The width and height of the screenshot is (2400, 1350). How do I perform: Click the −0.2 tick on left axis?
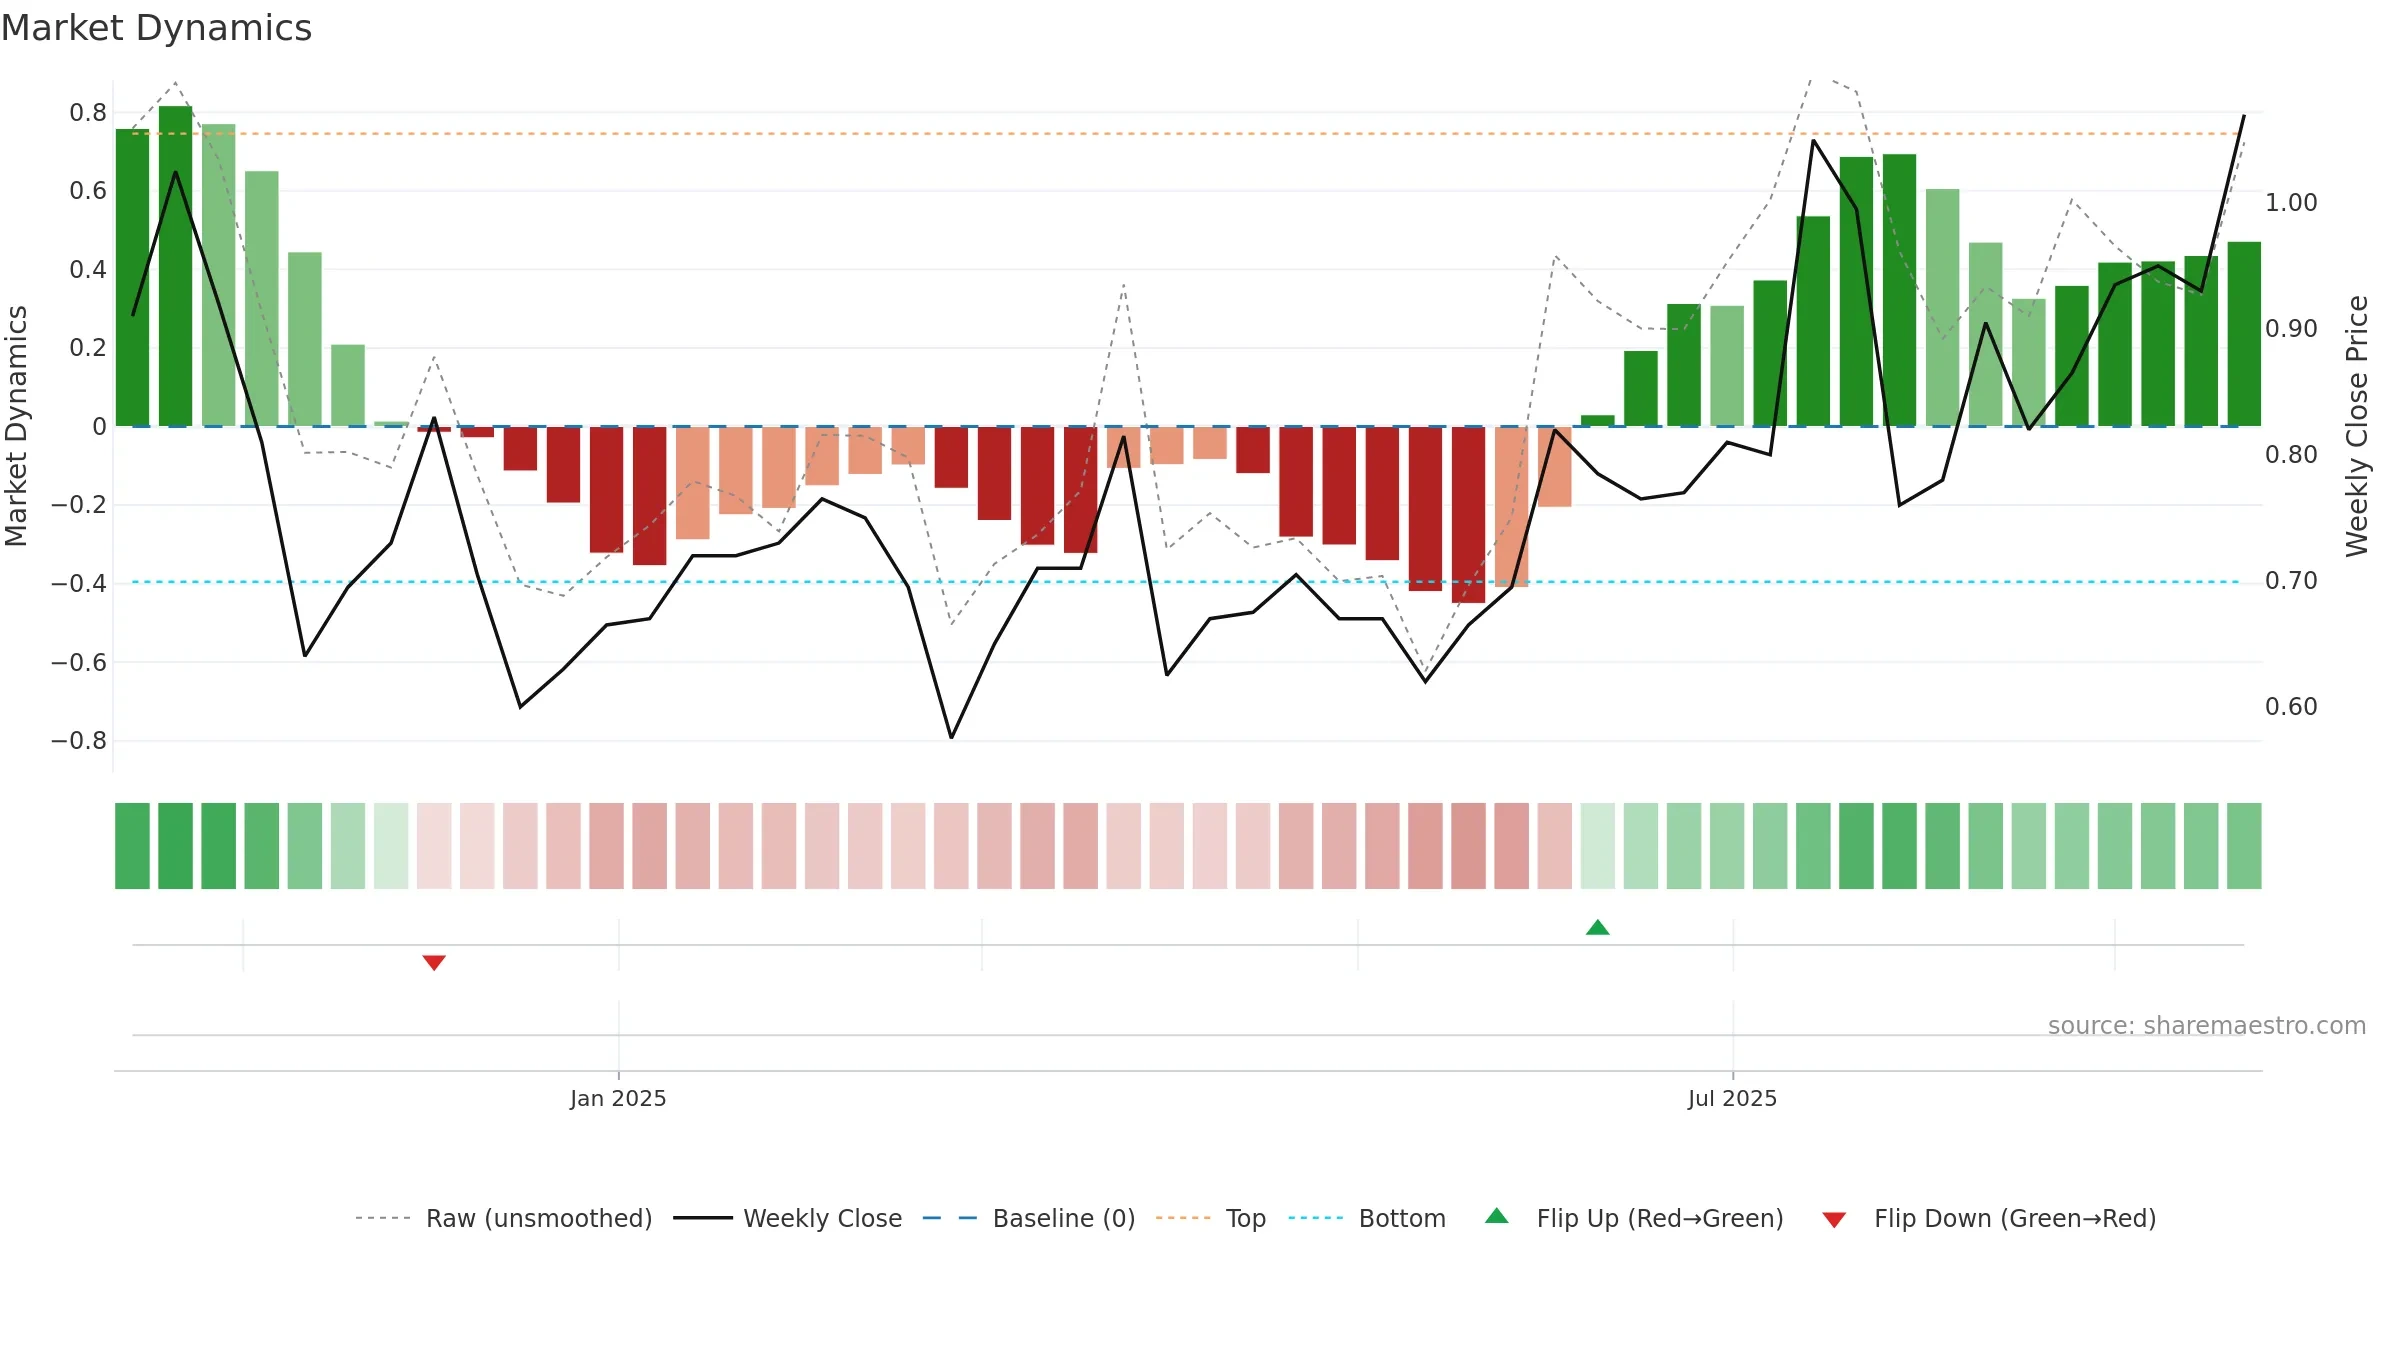coord(78,504)
